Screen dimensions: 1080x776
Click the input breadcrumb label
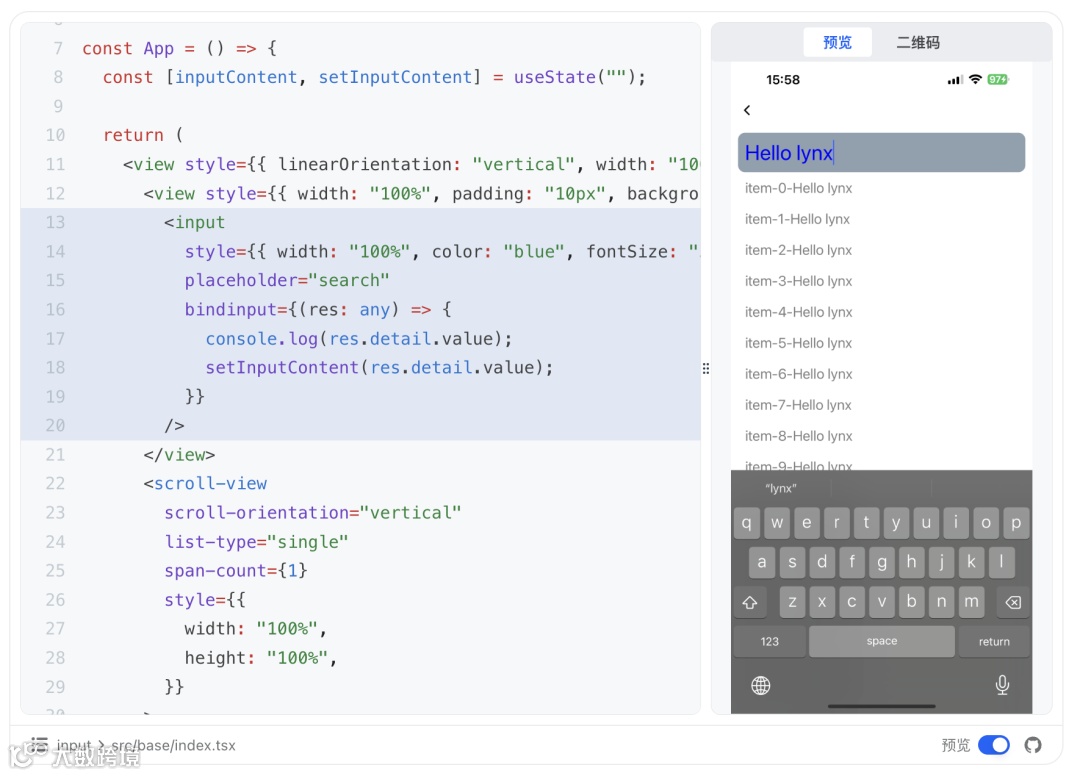(x=74, y=745)
